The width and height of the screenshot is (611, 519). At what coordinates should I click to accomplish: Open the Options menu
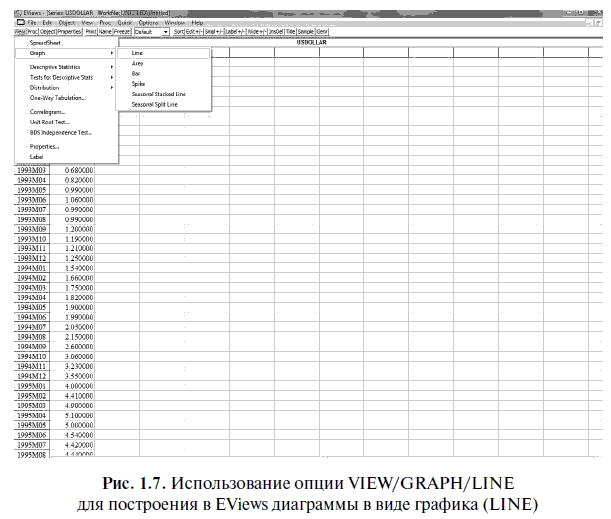[148, 23]
